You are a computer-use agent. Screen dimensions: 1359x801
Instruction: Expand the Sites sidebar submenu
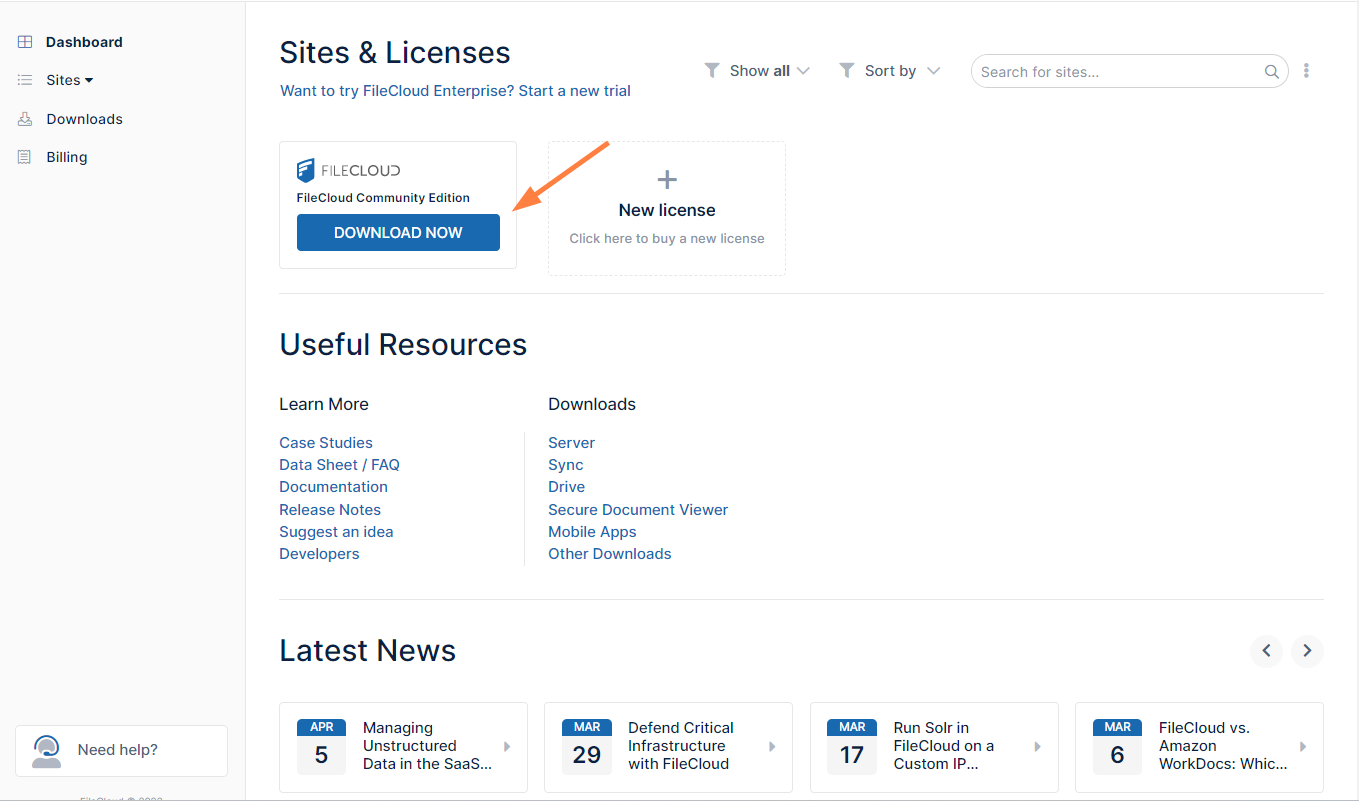point(88,80)
